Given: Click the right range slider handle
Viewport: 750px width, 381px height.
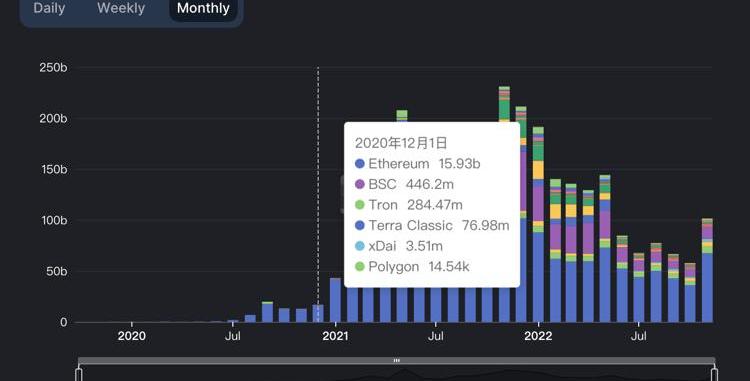Looking at the screenshot, I should click(715, 373).
